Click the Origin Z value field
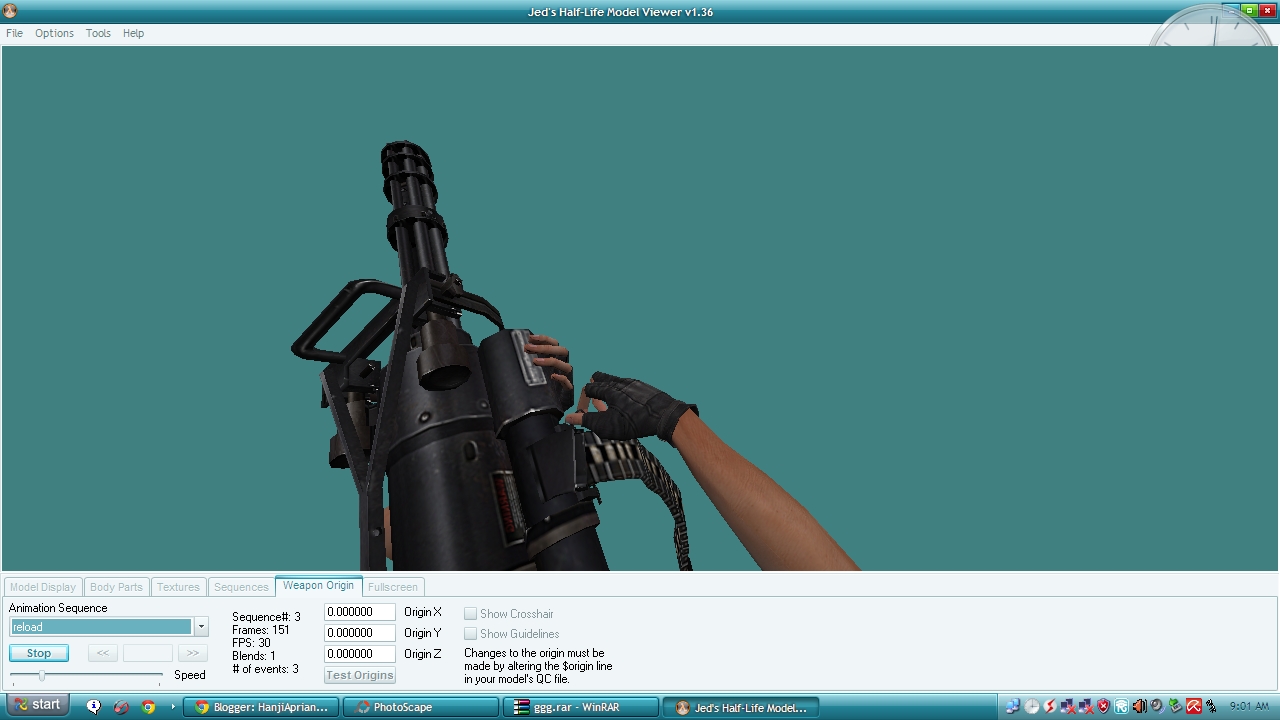The height and width of the screenshot is (720, 1280). (360, 654)
